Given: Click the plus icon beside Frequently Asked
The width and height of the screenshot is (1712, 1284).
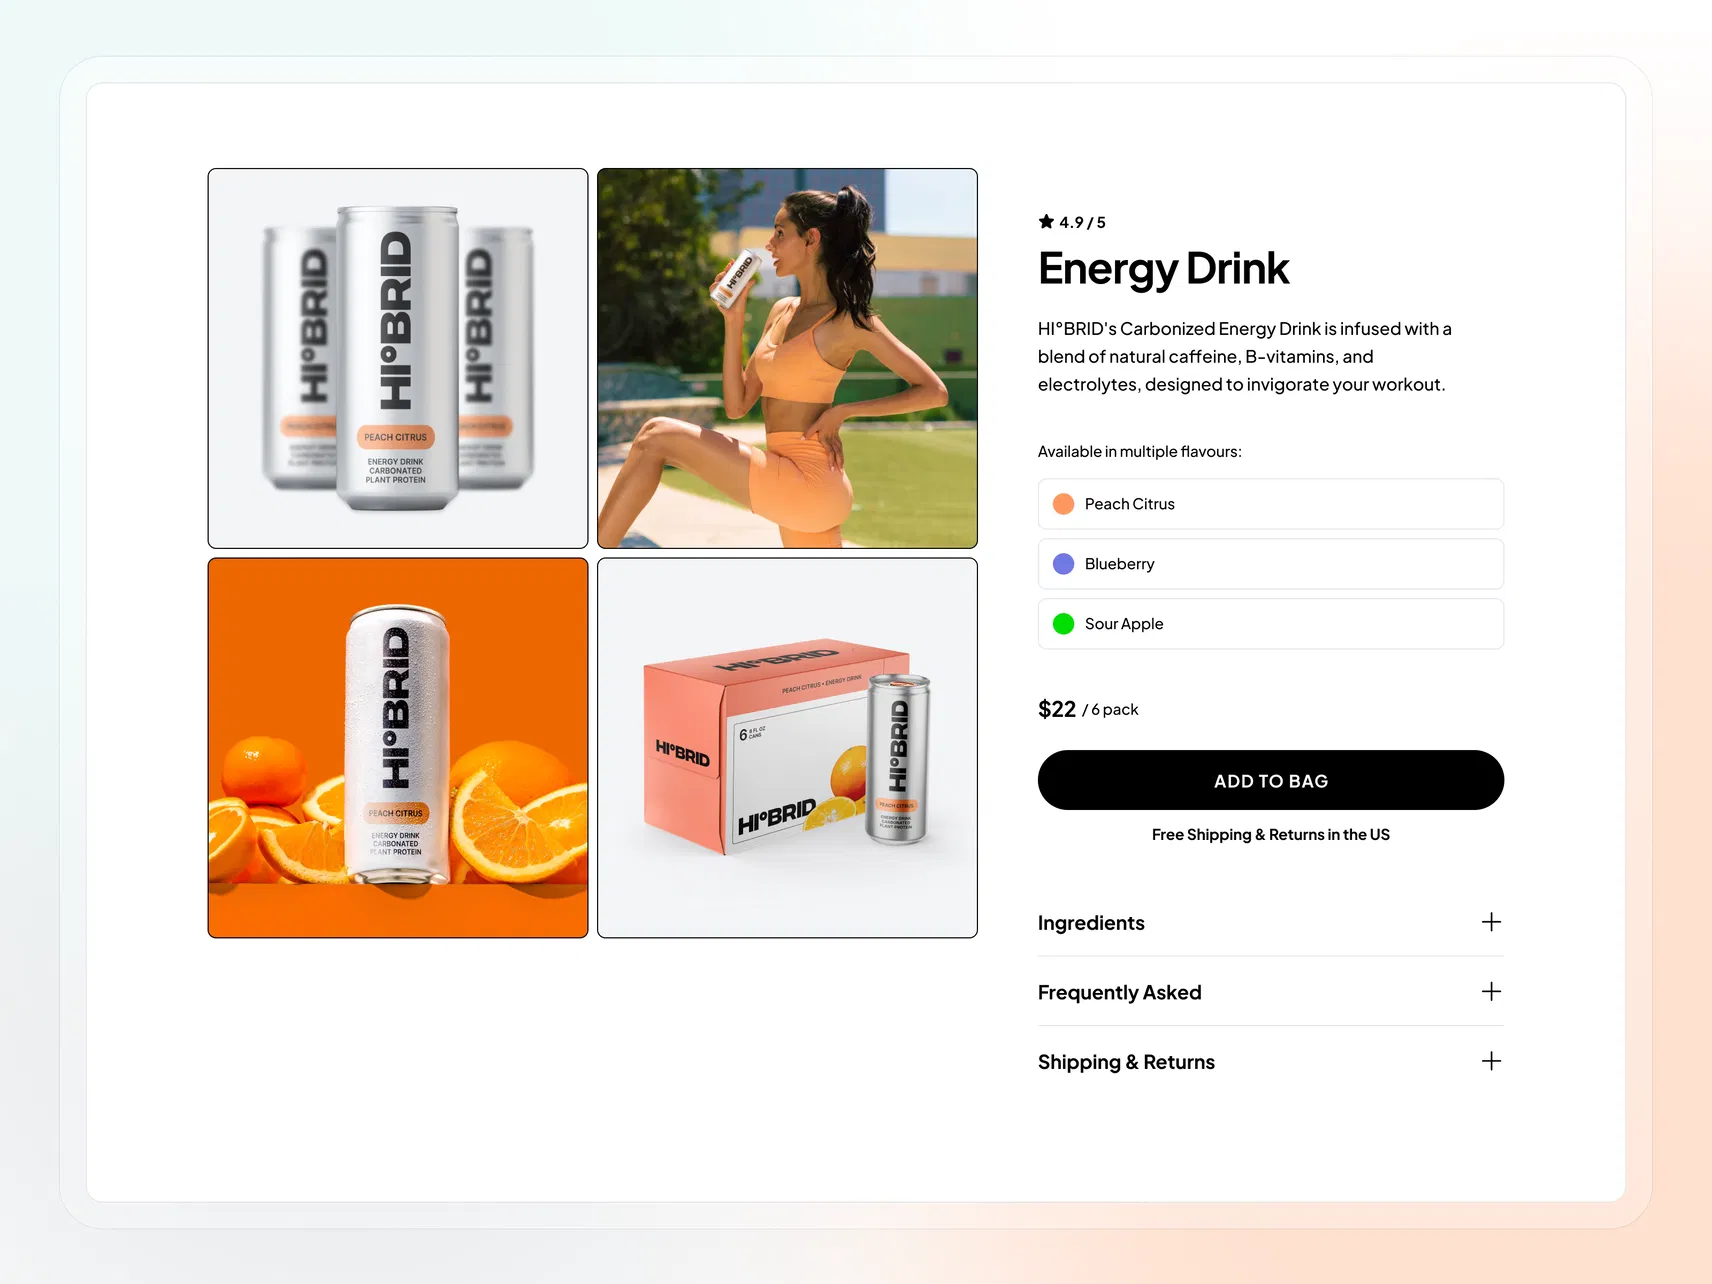Looking at the screenshot, I should (1491, 991).
